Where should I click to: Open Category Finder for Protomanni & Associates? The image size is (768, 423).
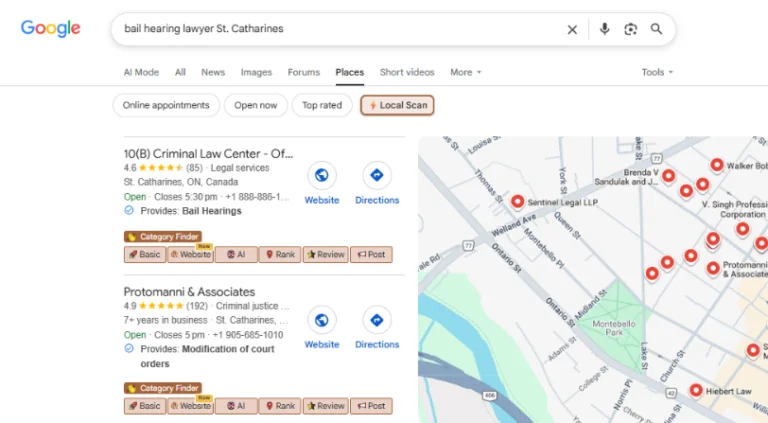click(163, 388)
